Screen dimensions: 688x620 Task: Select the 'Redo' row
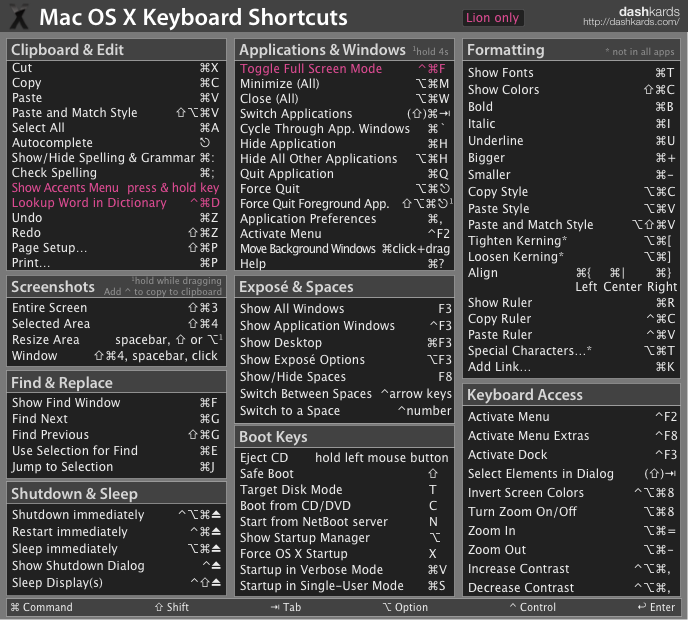pos(116,233)
